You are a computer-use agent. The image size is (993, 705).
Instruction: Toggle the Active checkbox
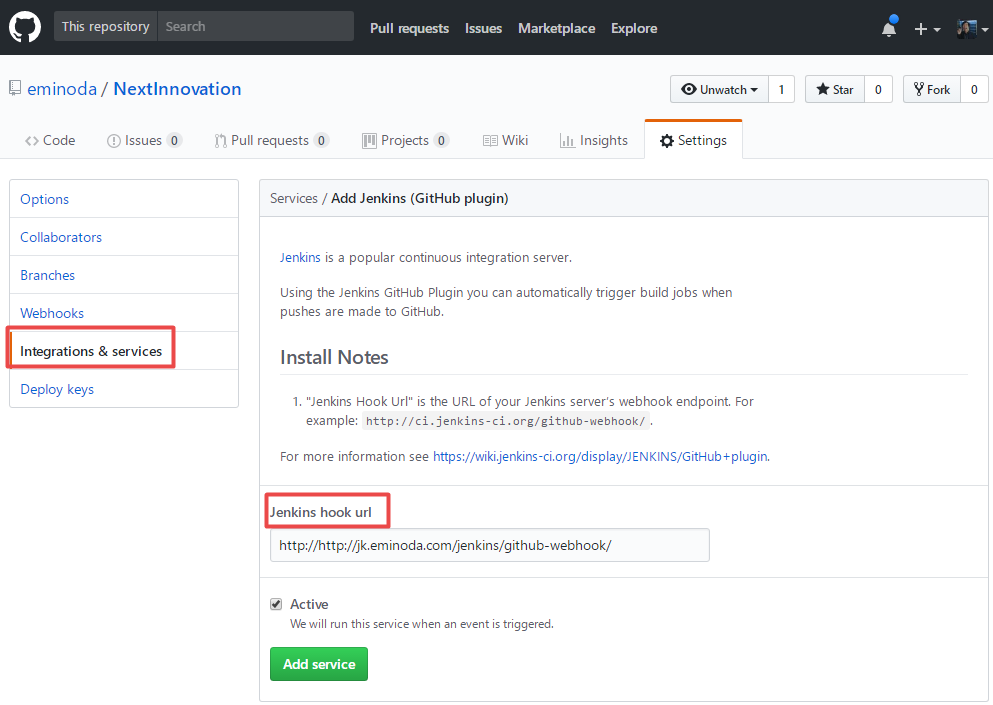pyautogui.click(x=276, y=604)
